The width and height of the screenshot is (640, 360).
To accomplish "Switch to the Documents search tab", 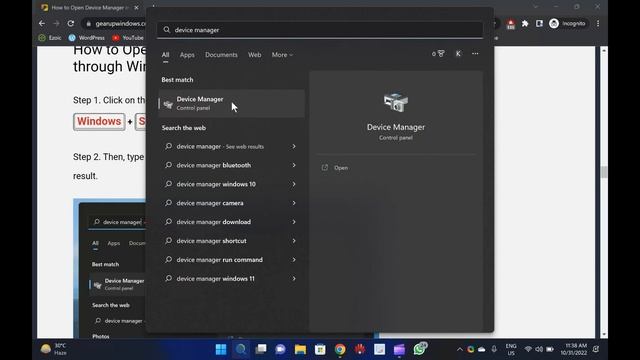I will (x=221, y=55).
